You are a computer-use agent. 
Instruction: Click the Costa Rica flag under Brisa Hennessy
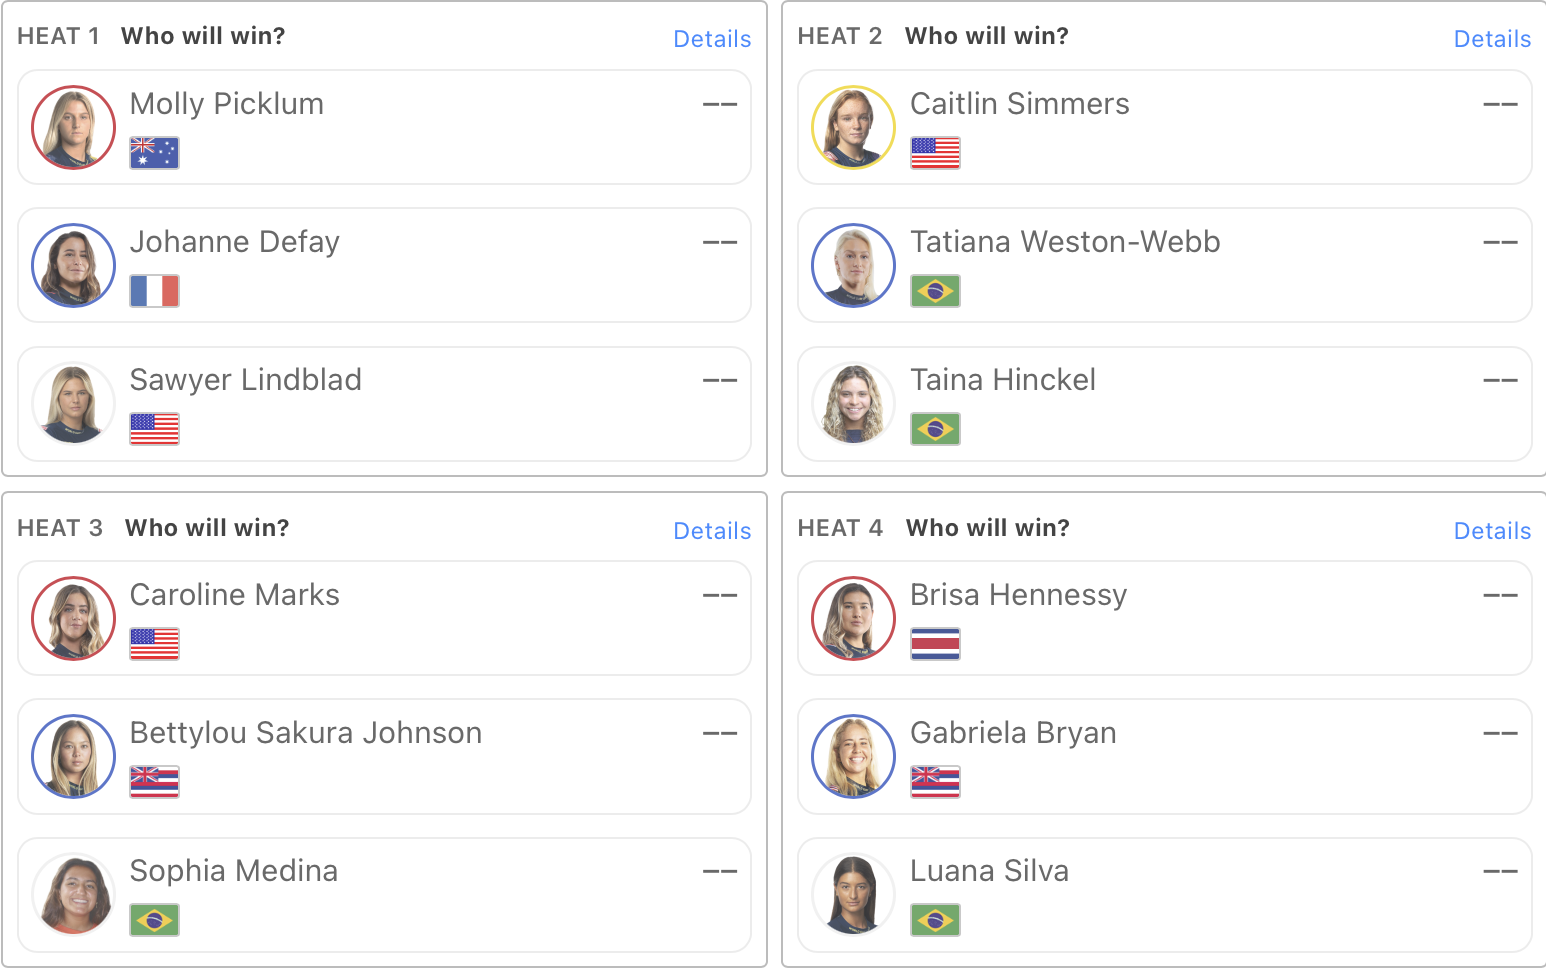point(935,644)
